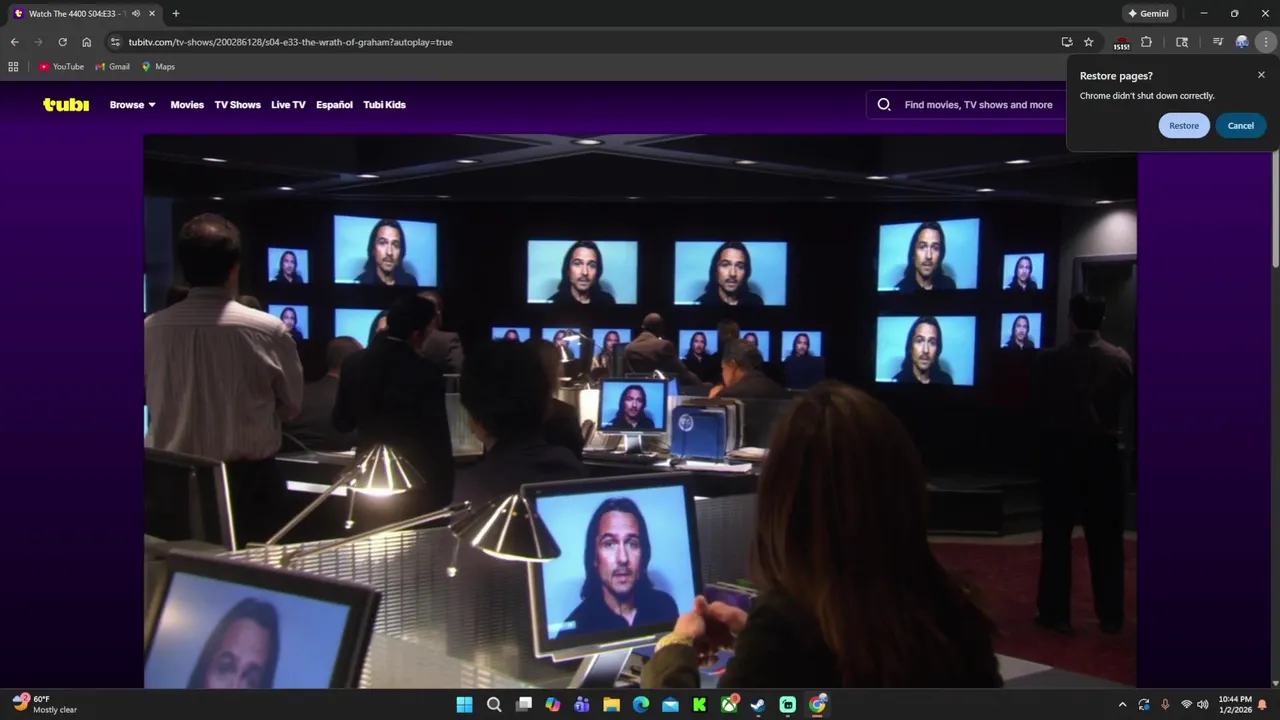The image size is (1280, 720).
Task: Open the clock showing 10:44 PM
Action: [1235, 705]
